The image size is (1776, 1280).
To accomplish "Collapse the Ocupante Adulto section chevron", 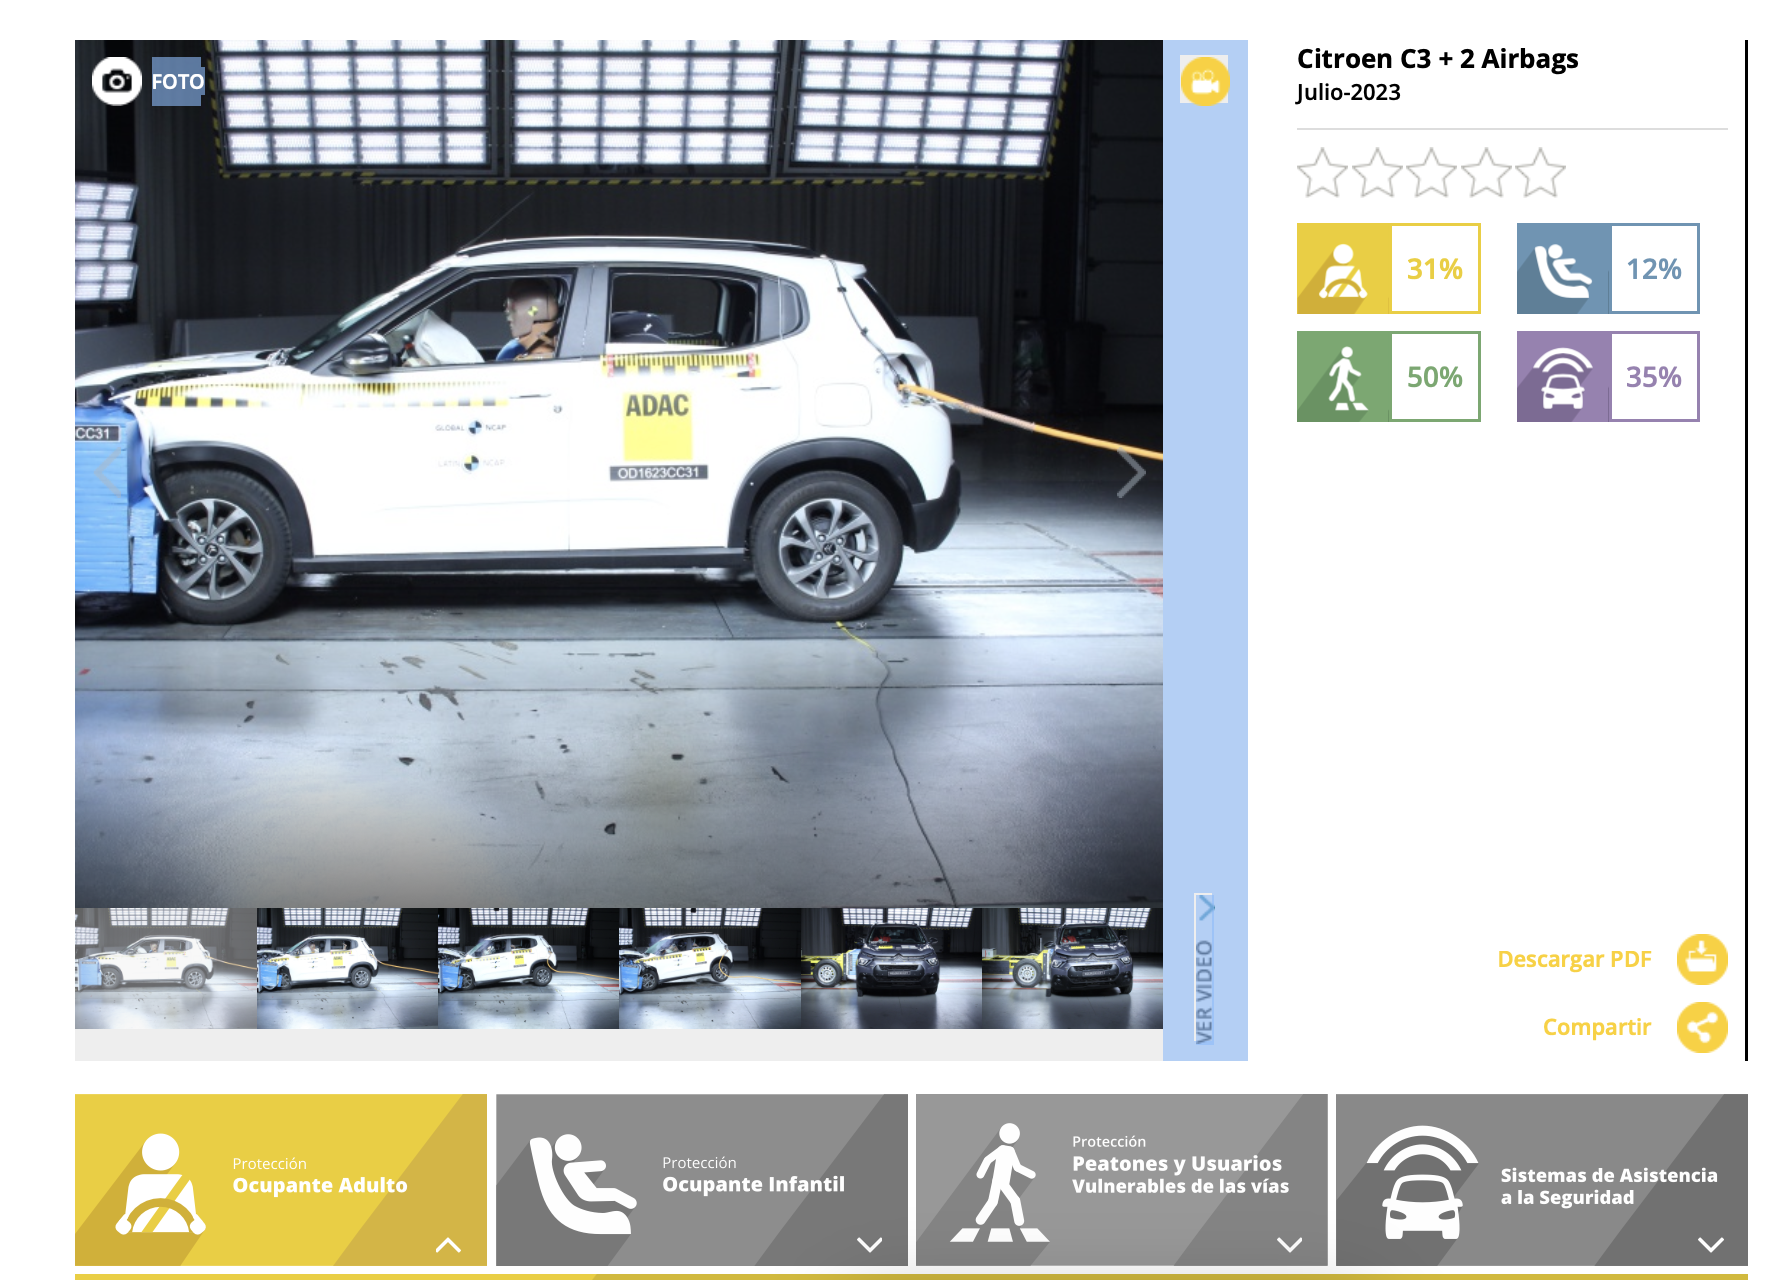I will click(448, 1245).
